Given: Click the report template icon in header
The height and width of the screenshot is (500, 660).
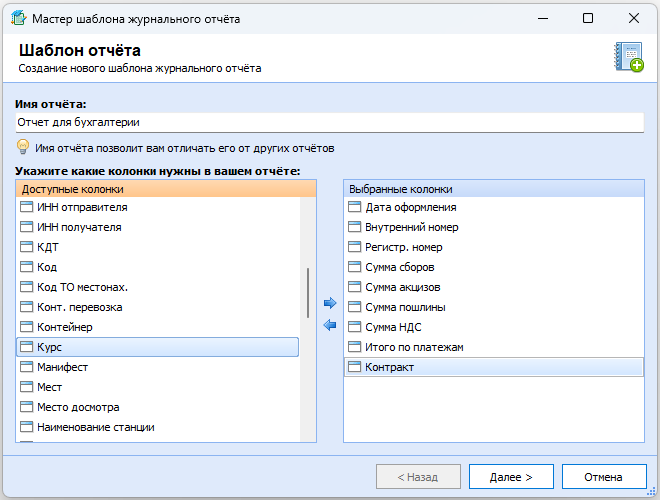Looking at the screenshot, I should [x=628, y=57].
